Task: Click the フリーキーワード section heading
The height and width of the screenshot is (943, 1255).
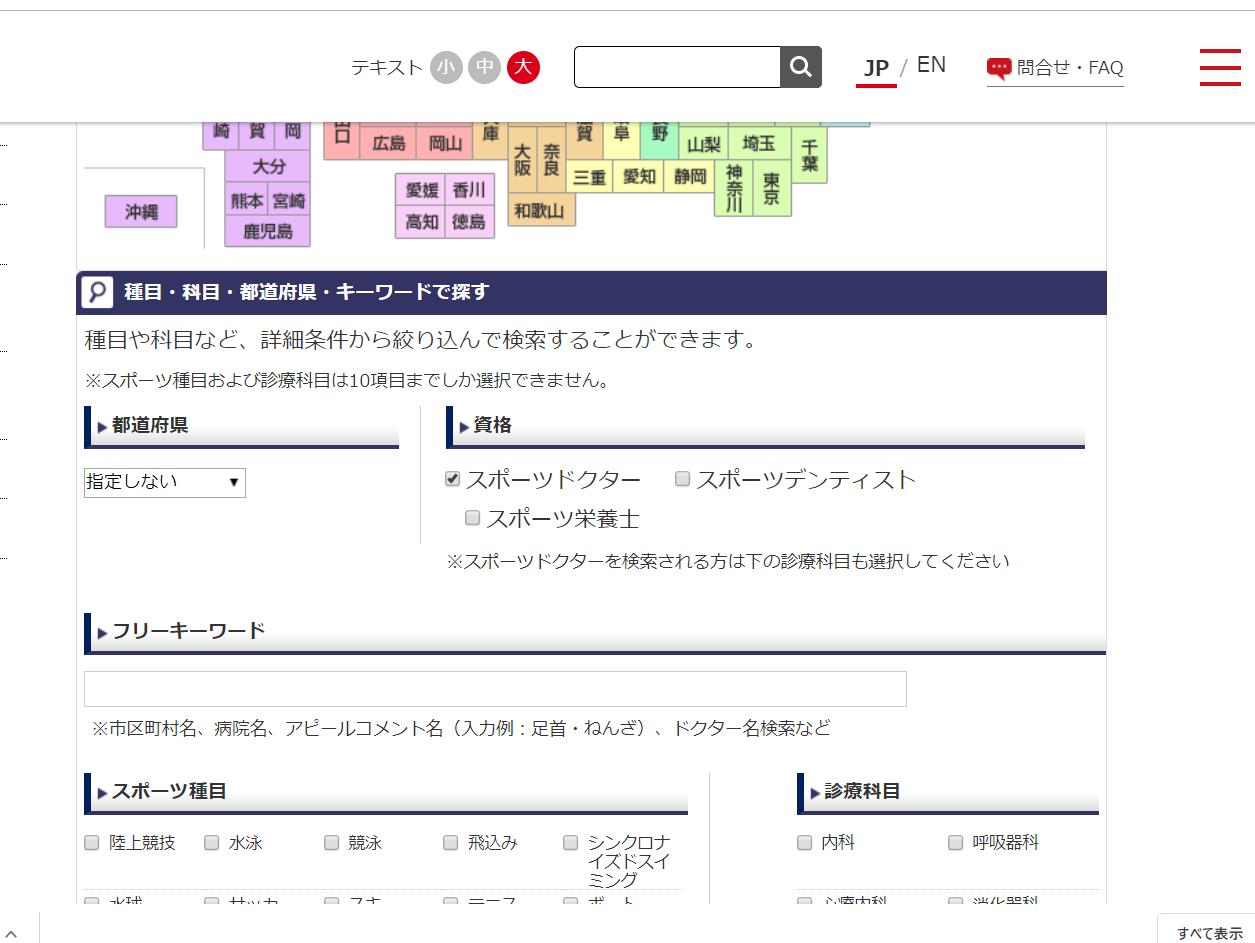Action: click(x=188, y=631)
